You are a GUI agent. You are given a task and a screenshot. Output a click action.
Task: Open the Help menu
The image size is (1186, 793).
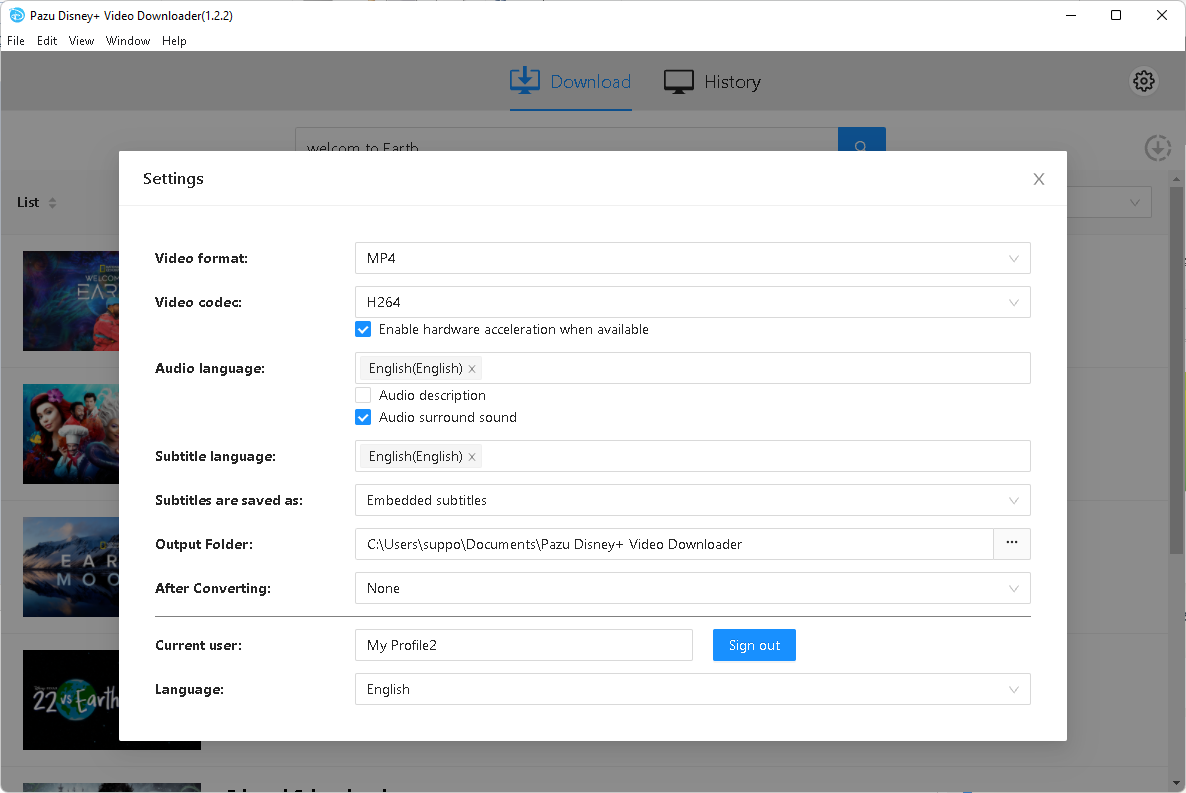(x=174, y=41)
